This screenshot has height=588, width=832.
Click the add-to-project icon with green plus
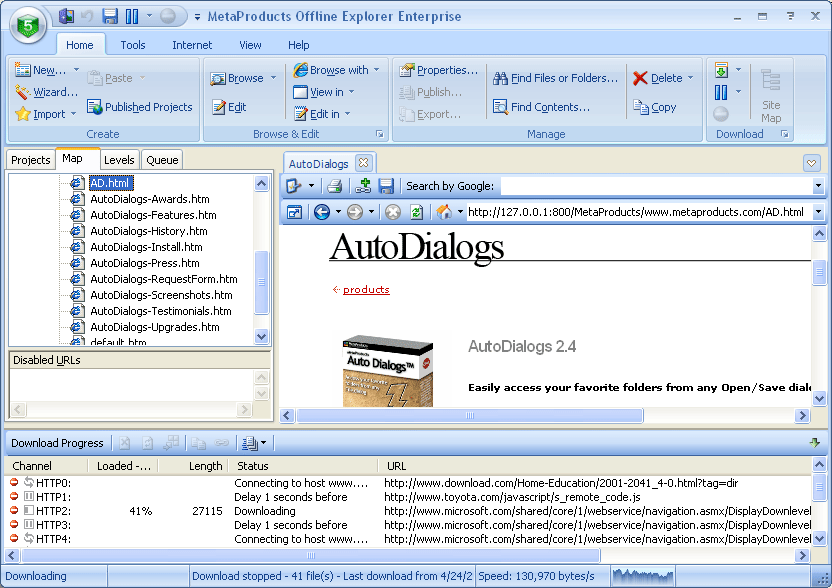click(x=363, y=186)
